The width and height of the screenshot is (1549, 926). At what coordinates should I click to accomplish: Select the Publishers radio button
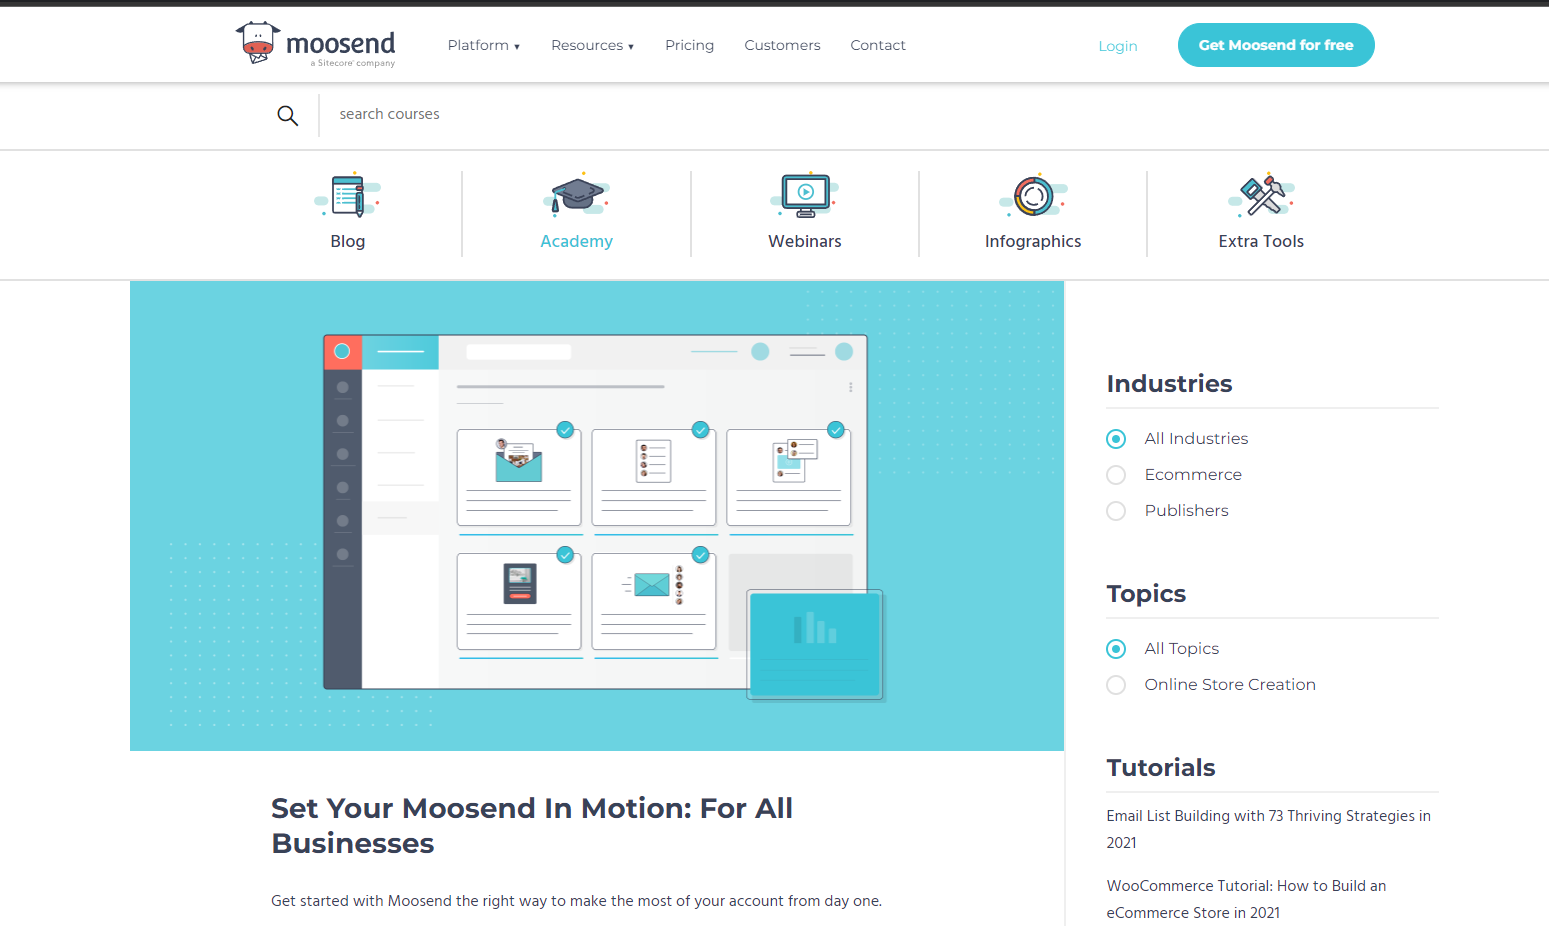[1116, 511]
